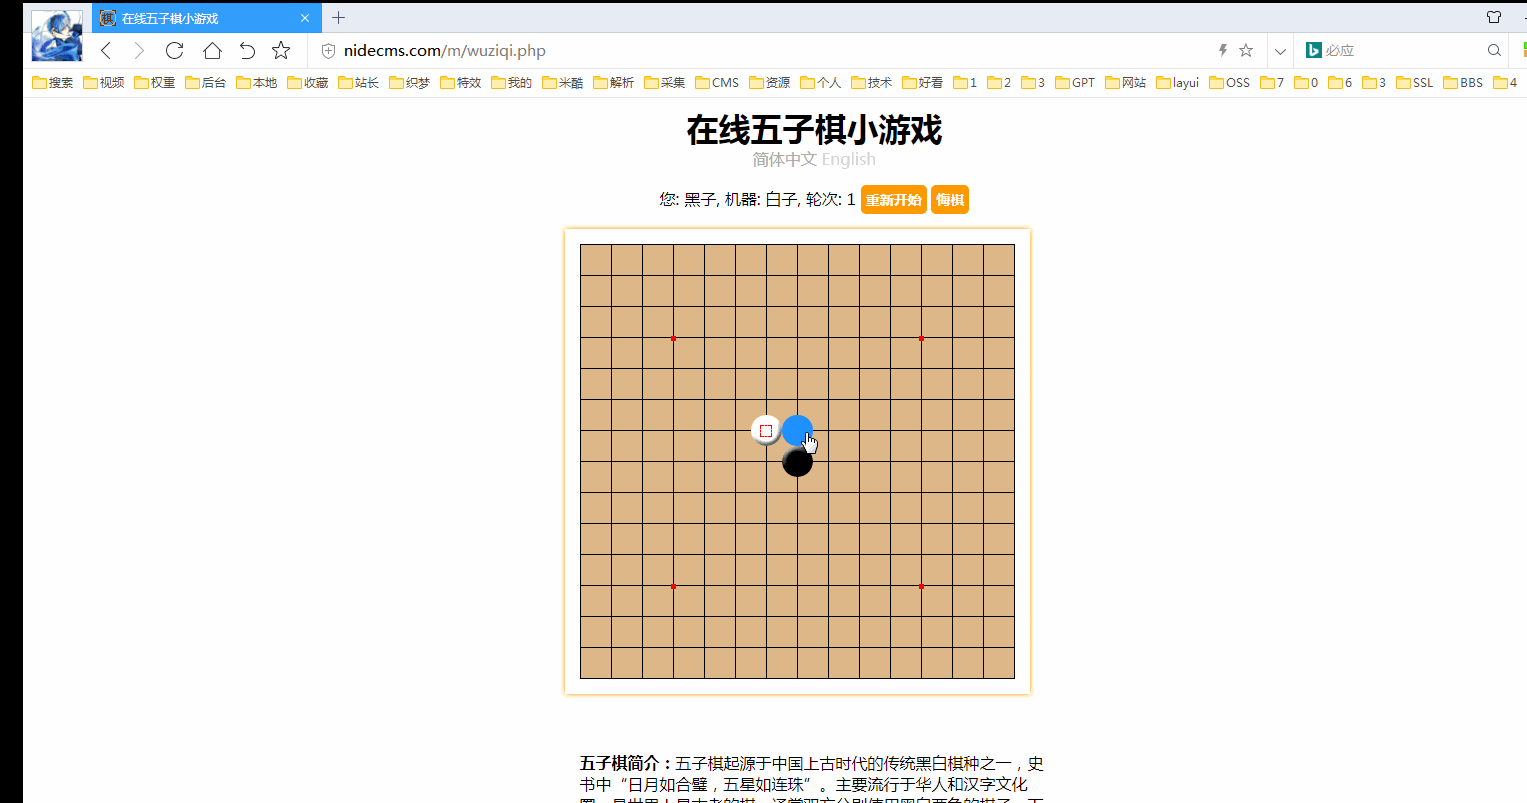Image resolution: width=1527 pixels, height=803 pixels.
Task: Open the GPT bookmarks folder
Action: point(1075,83)
